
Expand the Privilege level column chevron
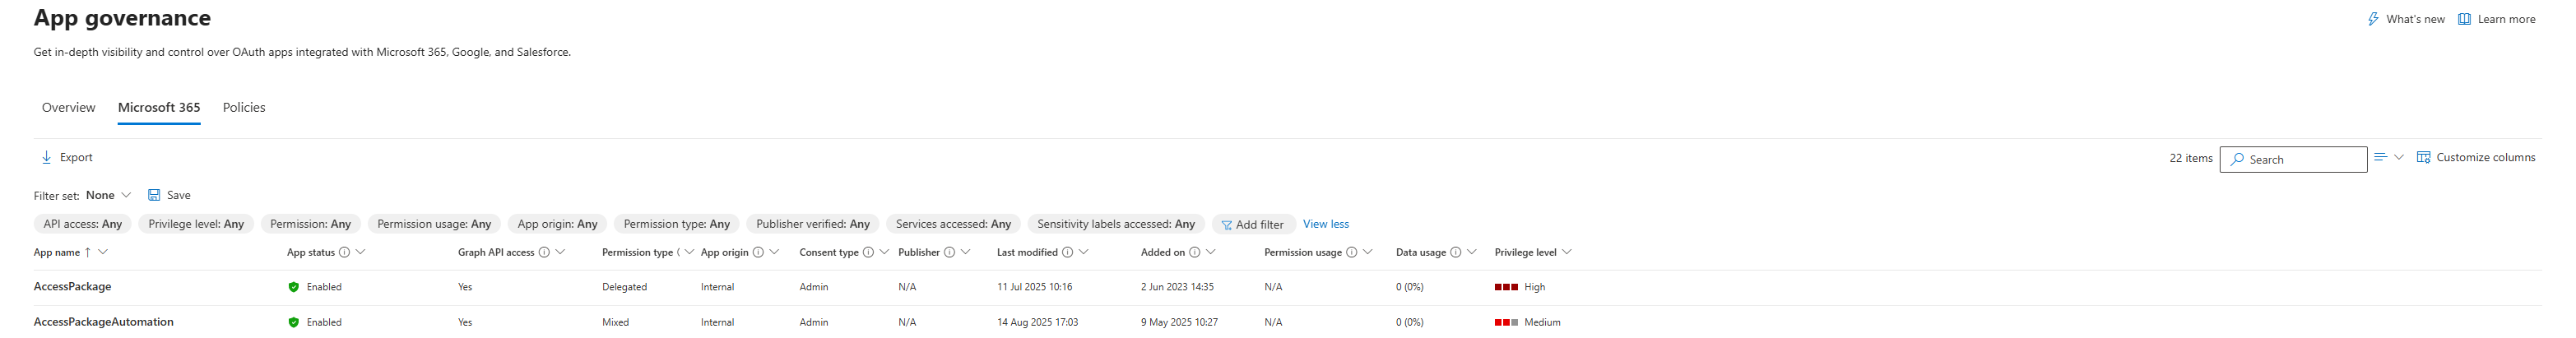(1566, 252)
